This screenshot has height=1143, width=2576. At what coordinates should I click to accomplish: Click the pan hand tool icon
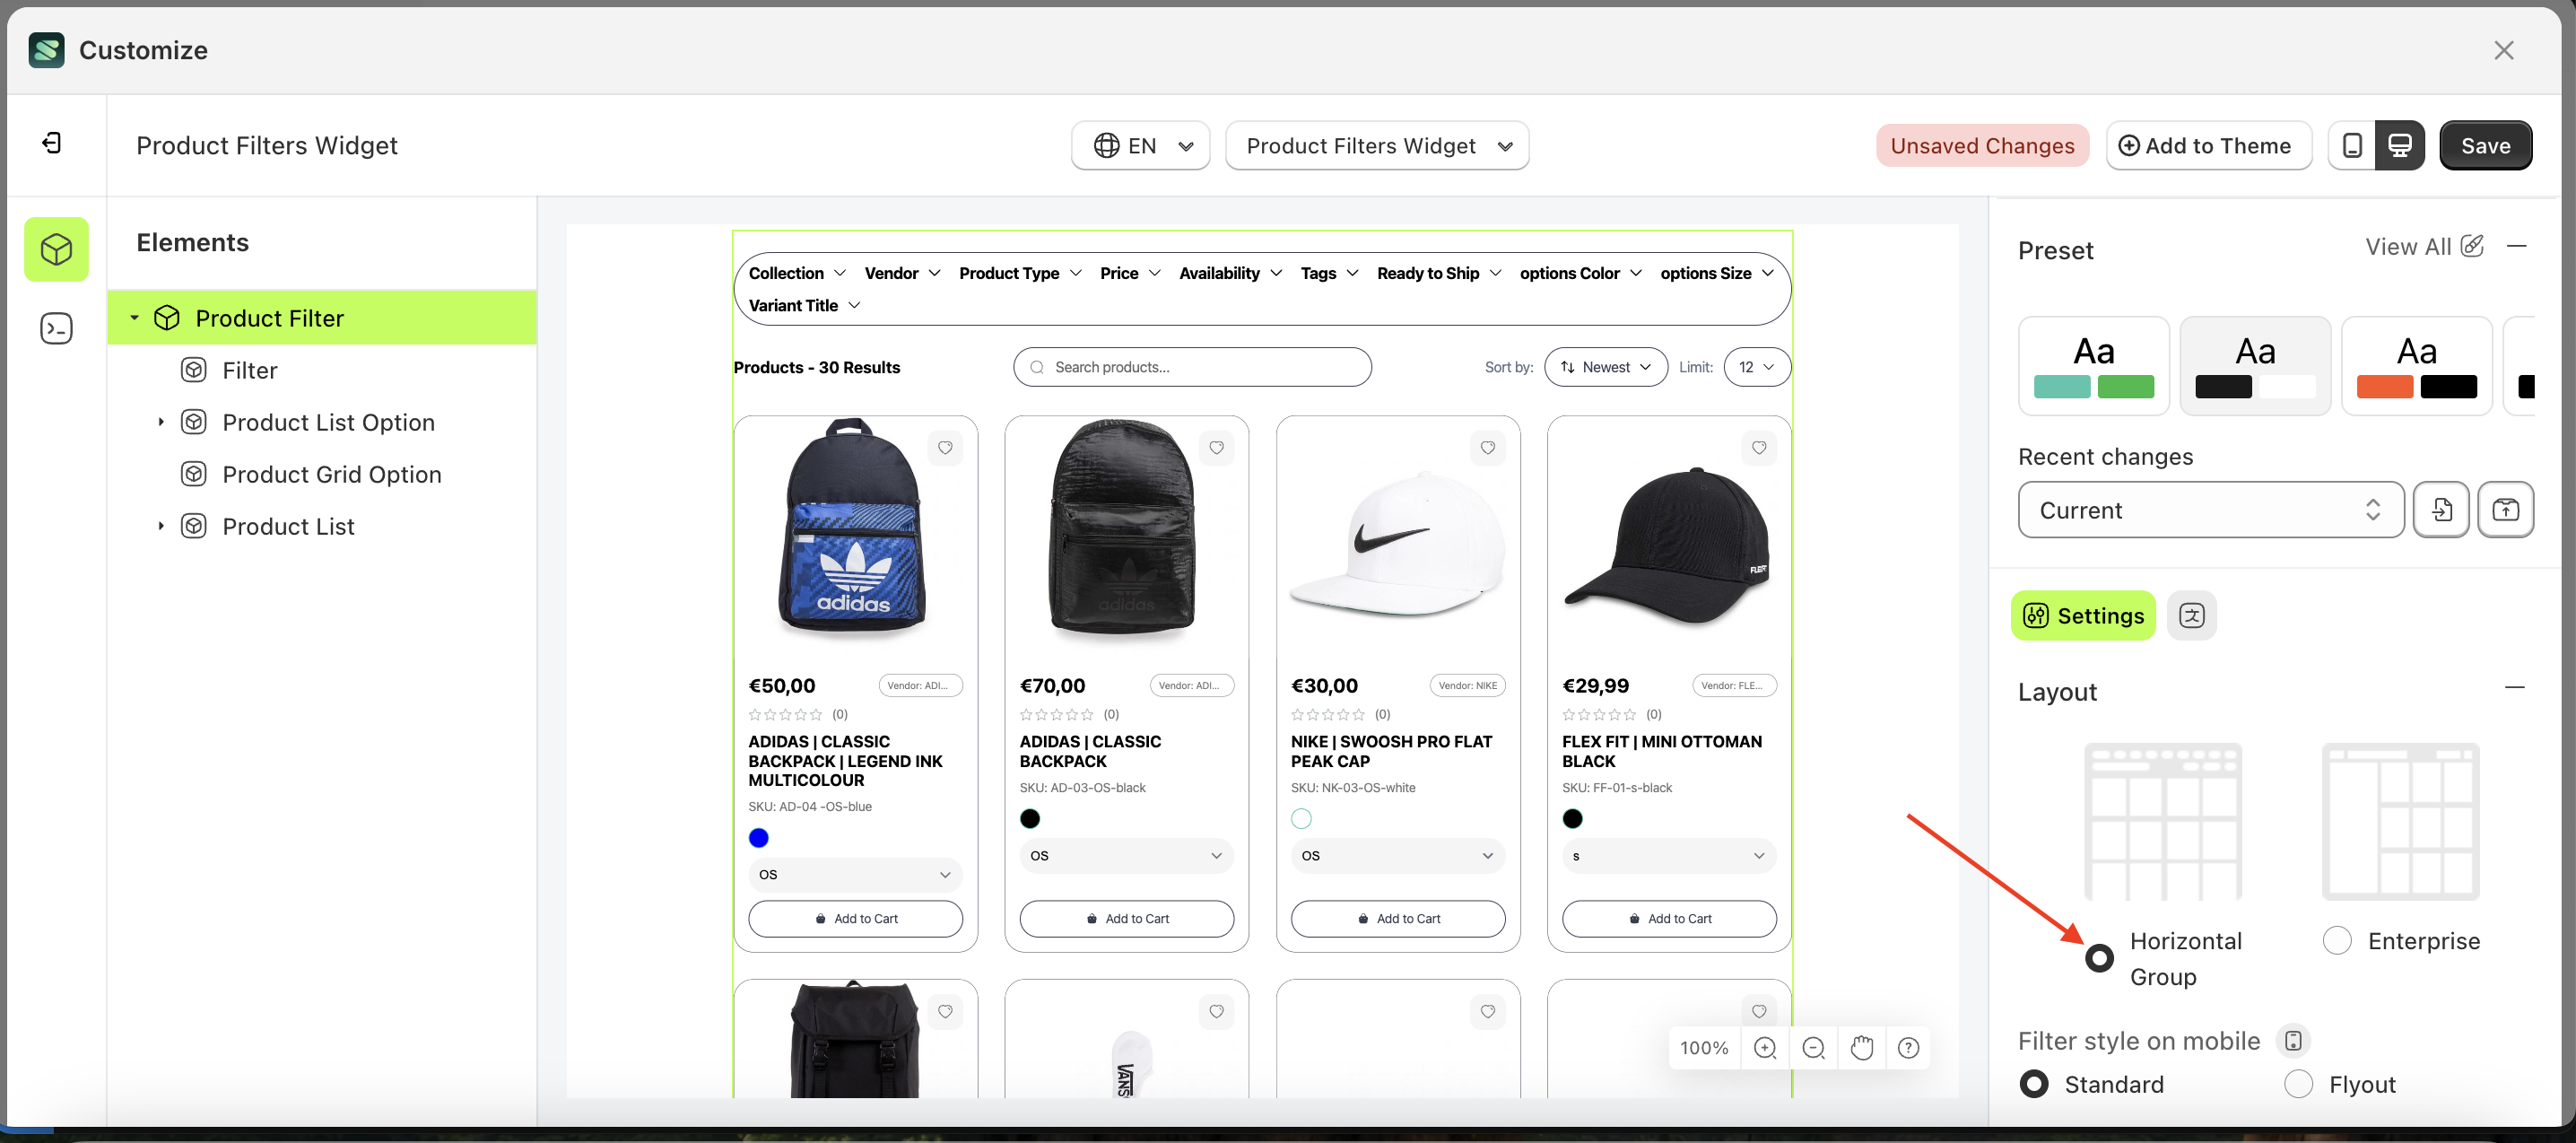[1861, 1047]
